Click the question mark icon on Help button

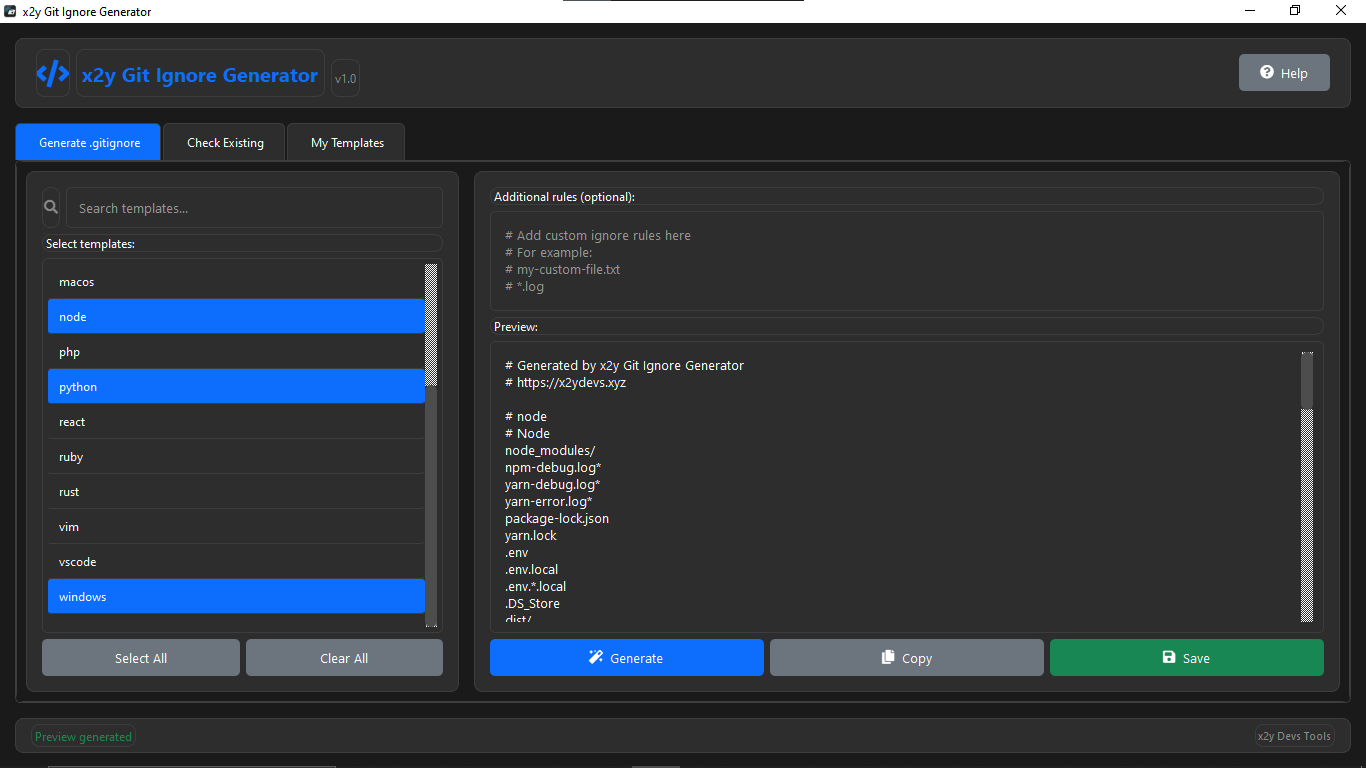(x=1266, y=72)
